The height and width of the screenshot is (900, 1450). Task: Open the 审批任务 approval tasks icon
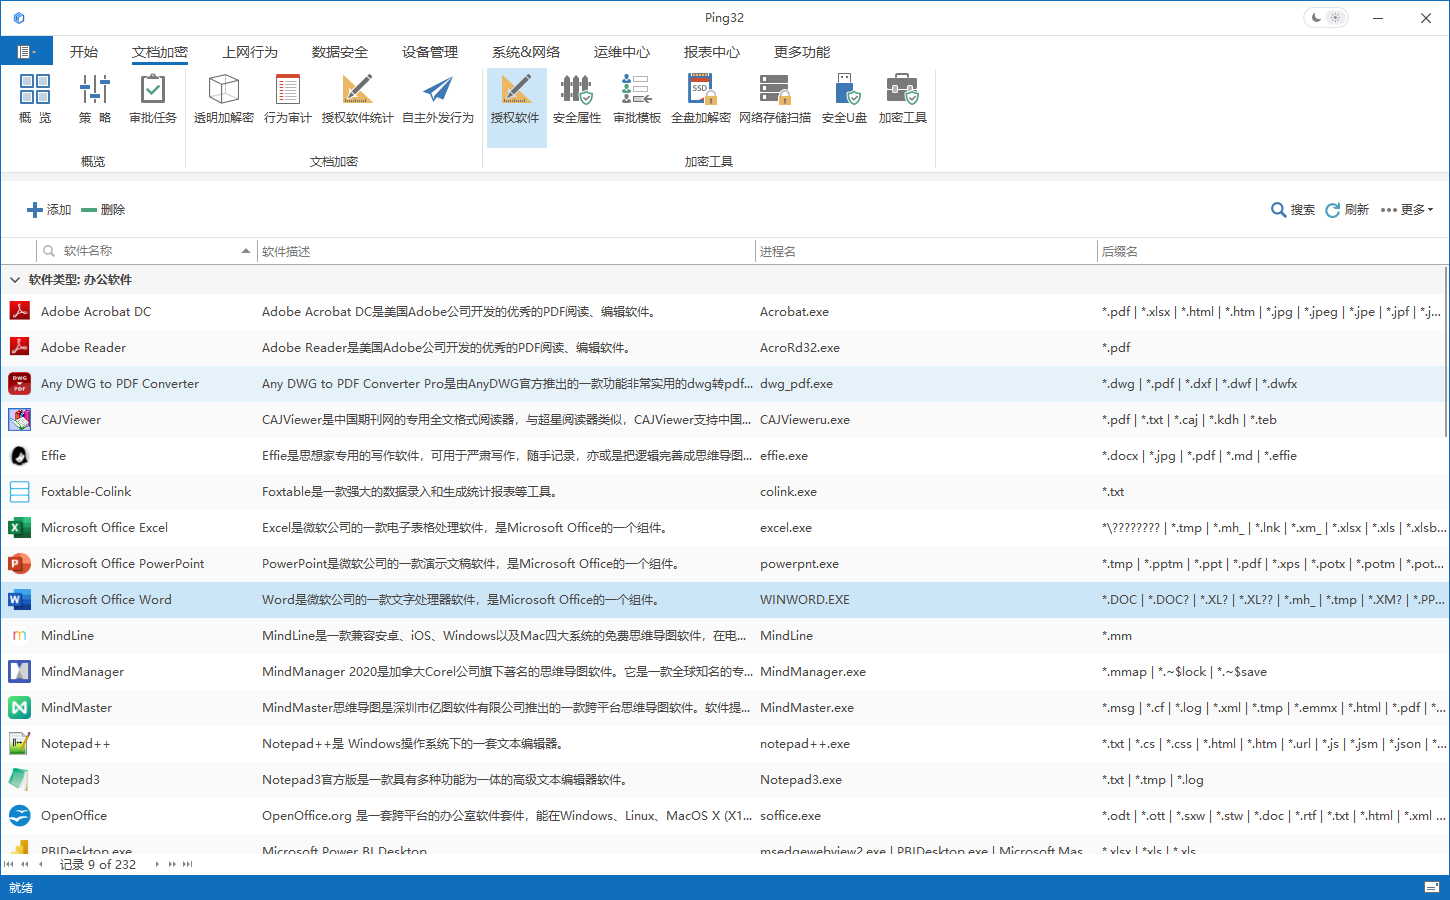(153, 99)
